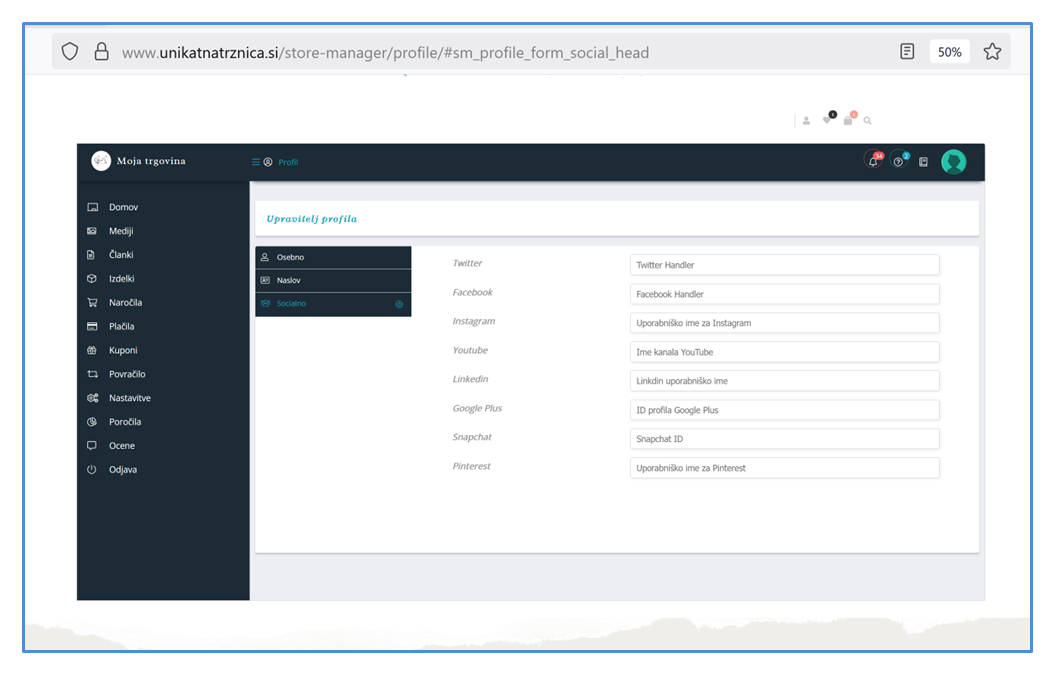
Task: Bookmark this page with the star icon
Action: click(992, 52)
